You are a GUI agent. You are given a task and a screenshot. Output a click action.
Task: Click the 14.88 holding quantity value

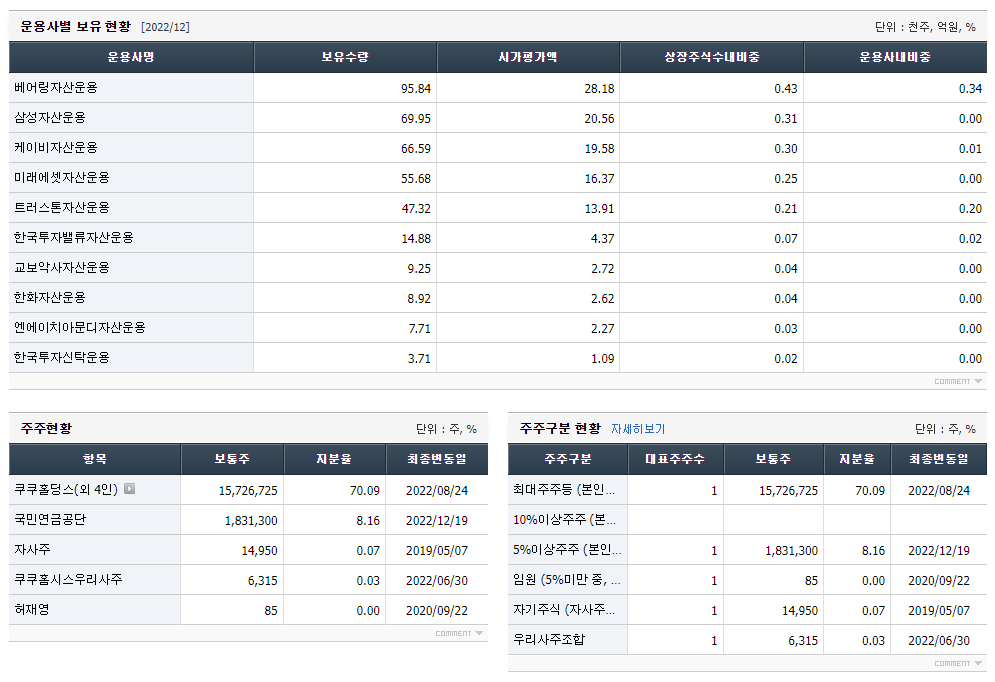(x=416, y=239)
